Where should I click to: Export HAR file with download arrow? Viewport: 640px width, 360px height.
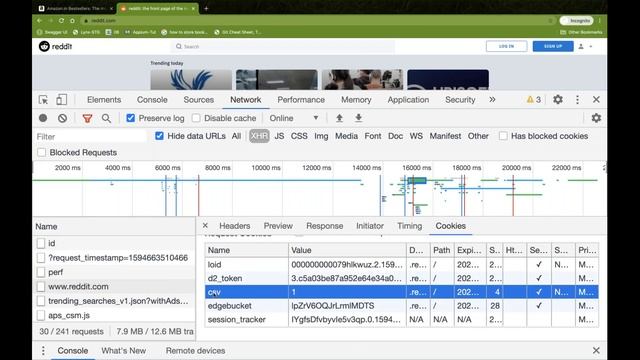pyautogui.click(x=358, y=118)
